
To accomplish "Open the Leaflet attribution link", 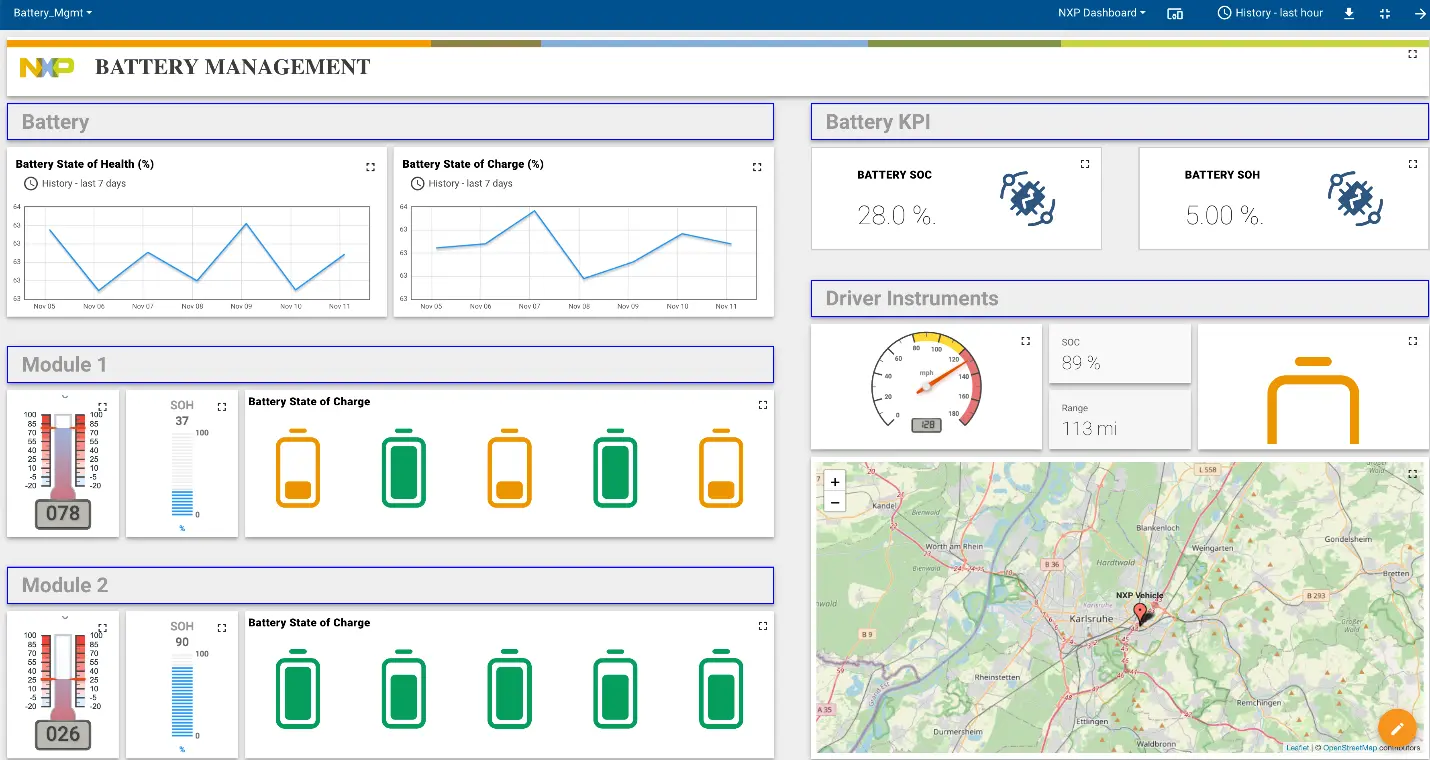I will click(x=1297, y=748).
